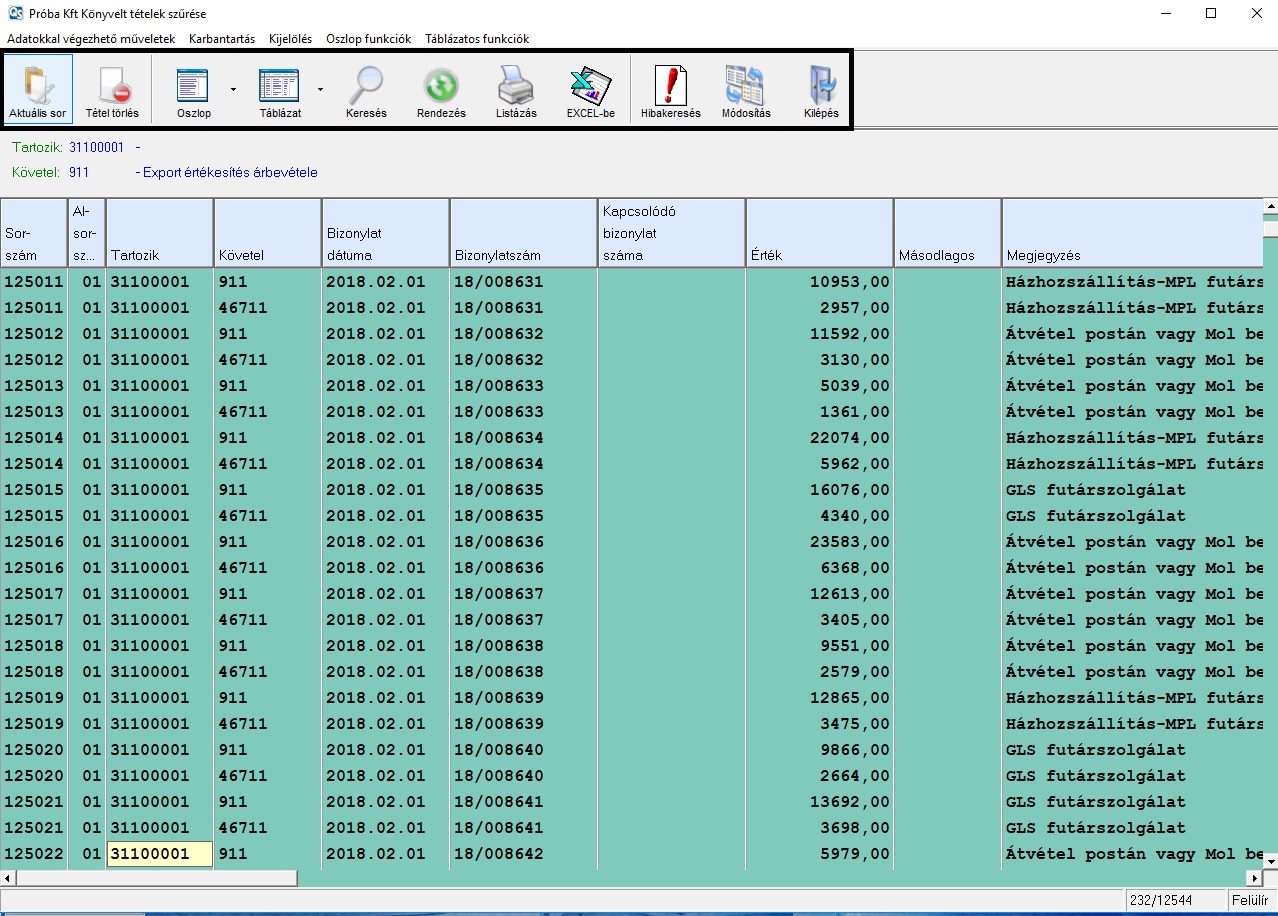Viewport: 1278px width, 916px height.
Task: Delete item with Tétel törlés icon
Action: (x=112, y=88)
